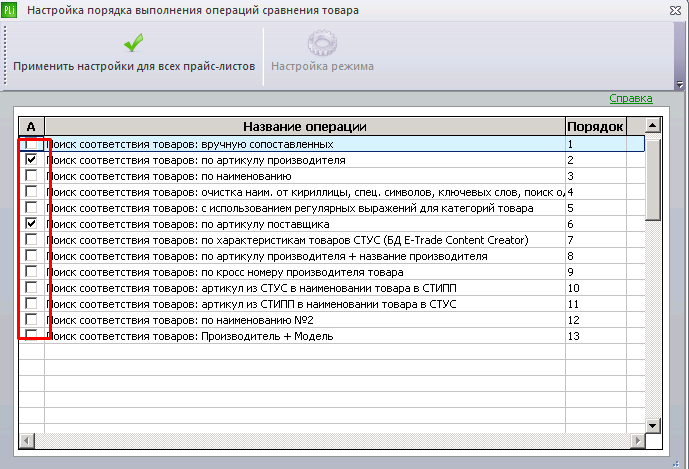Open the Справка help link
This screenshot has width=689, height=469.
(x=631, y=98)
